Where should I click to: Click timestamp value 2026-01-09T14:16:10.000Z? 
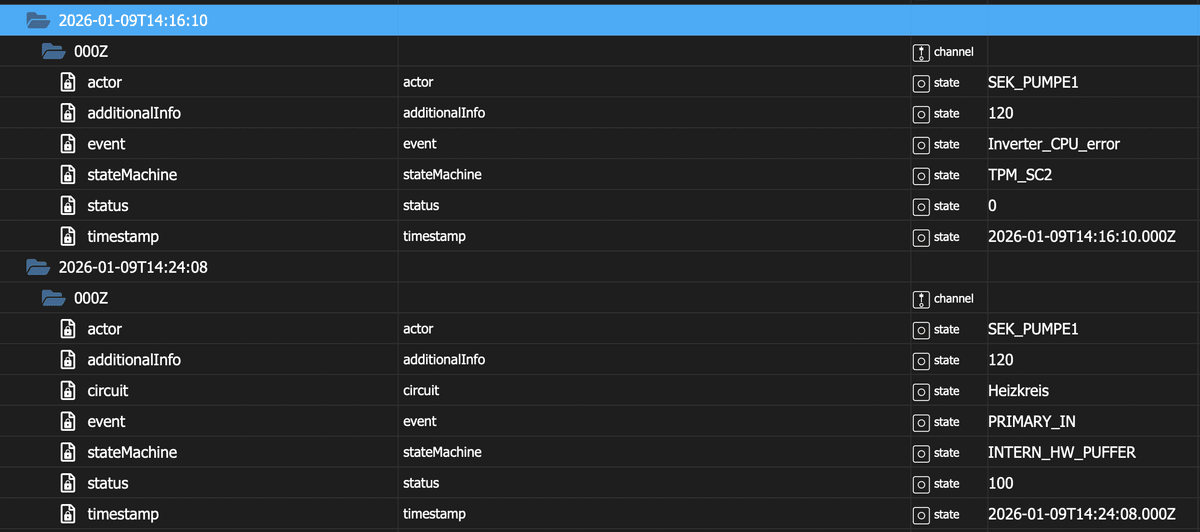(1081, 237)
